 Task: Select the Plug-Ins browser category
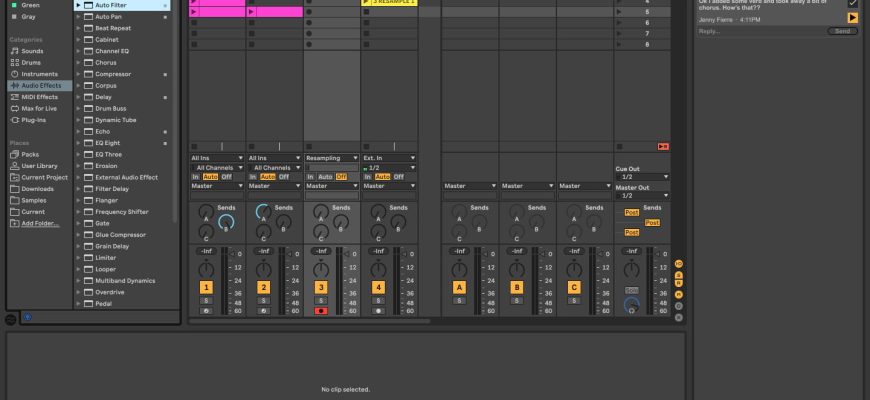click(34, 119)
